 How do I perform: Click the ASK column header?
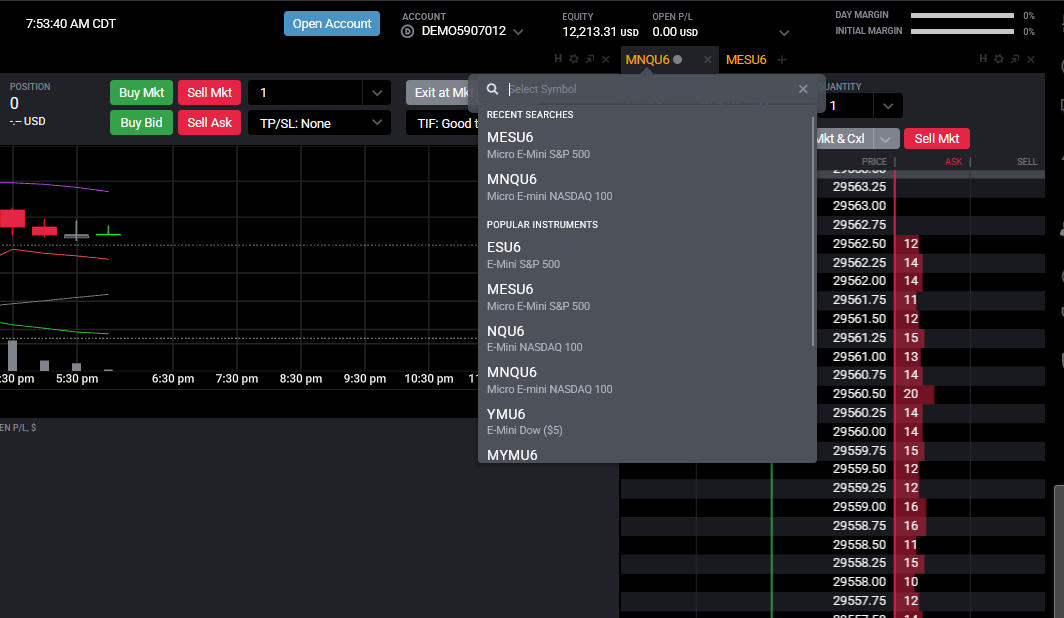953,161
